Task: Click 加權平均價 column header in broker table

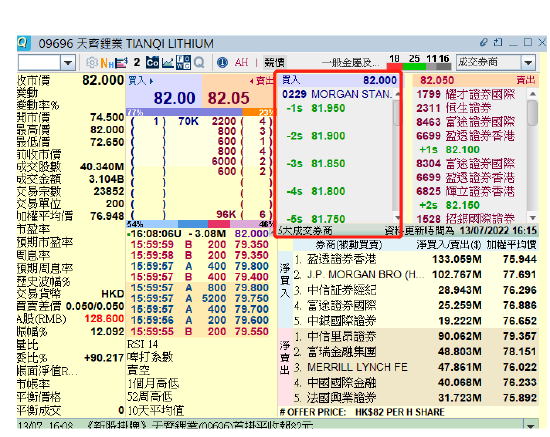Action: point(511,245)
